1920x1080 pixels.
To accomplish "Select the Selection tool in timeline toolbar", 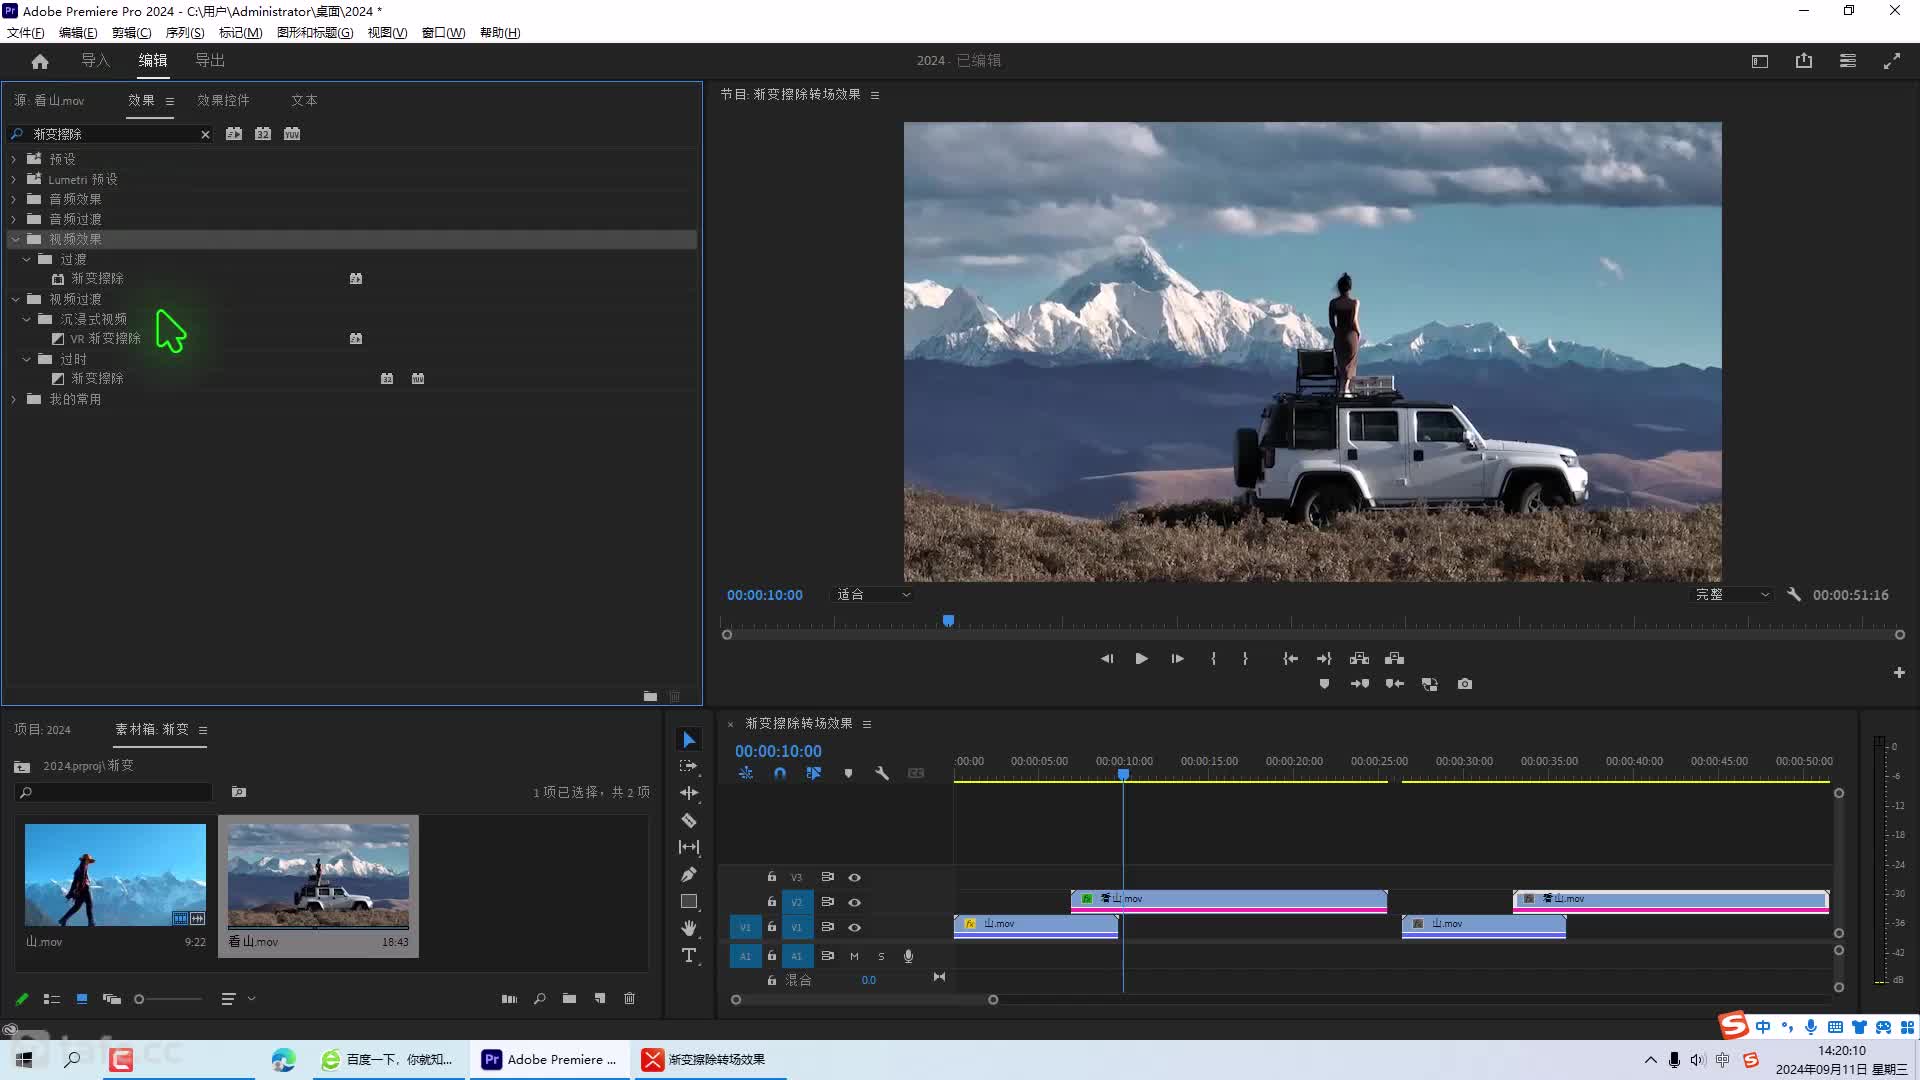I will (x=689, y=740).
